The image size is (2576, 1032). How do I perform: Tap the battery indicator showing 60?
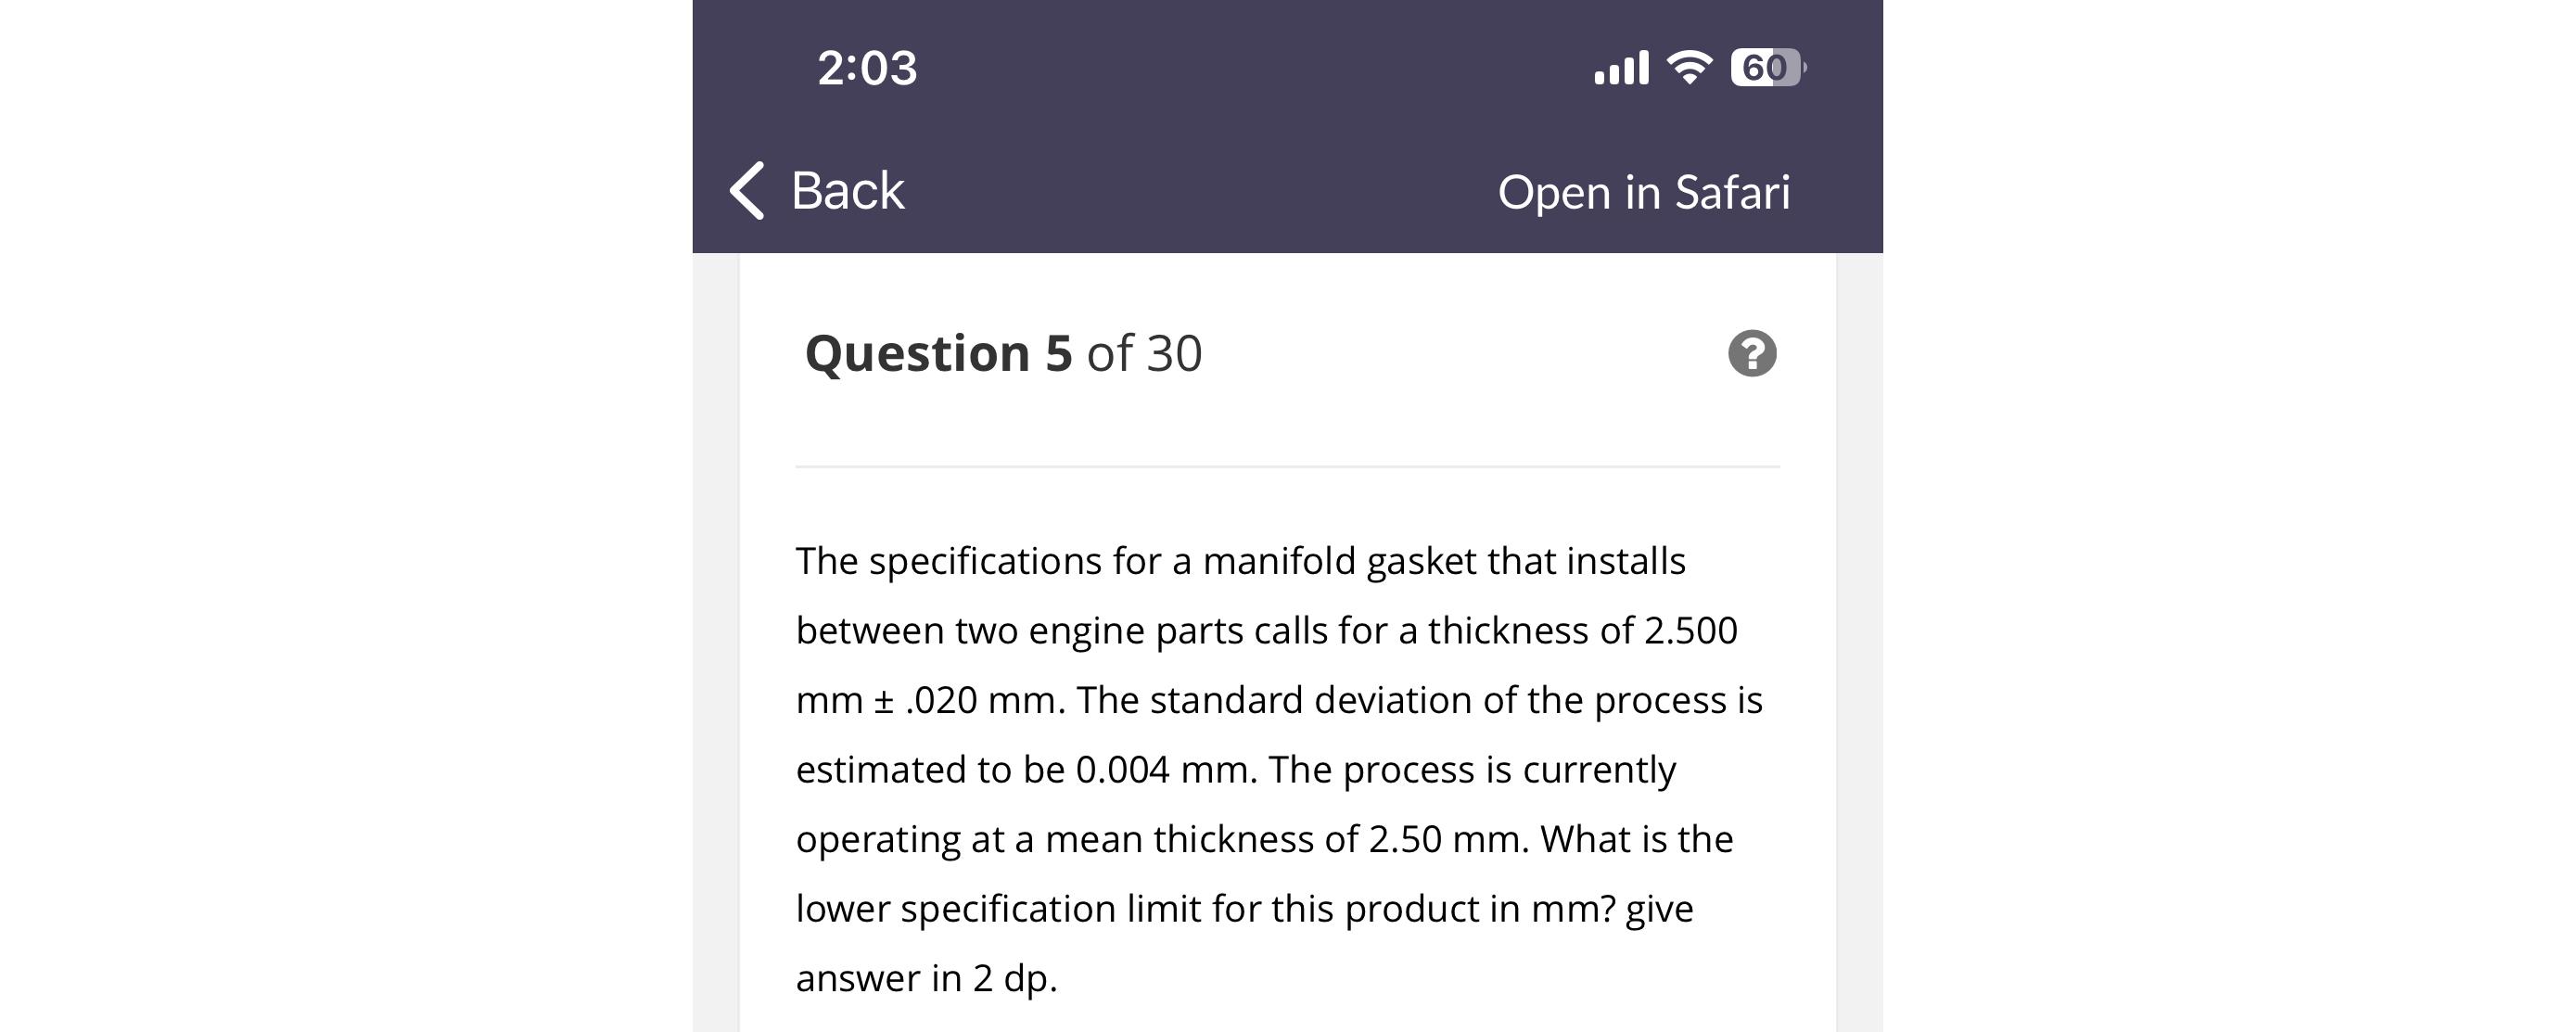point(1766,67)
